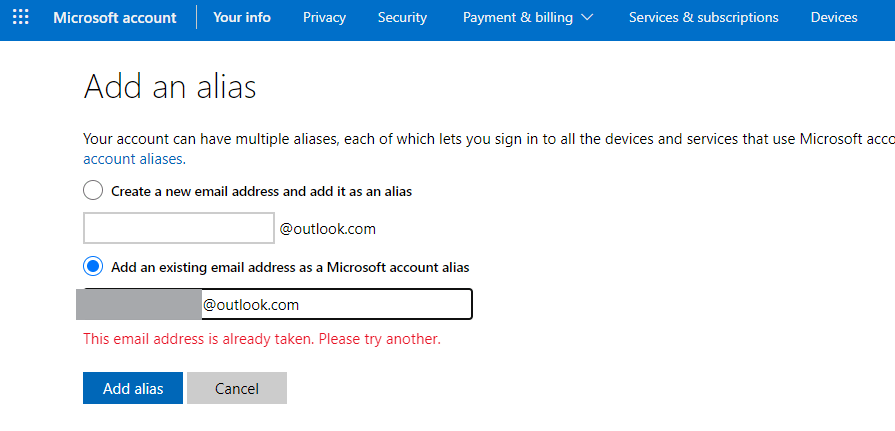Open the Privacy tab
This screenshot has width=895, height=431.
324,18
